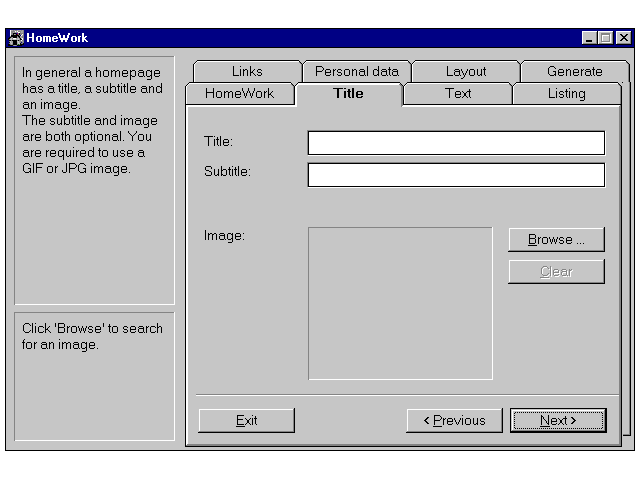The height and width of the screenshot is (480, 640).
Task: Minimize the HomeWork window
Action: pos(589,38)
